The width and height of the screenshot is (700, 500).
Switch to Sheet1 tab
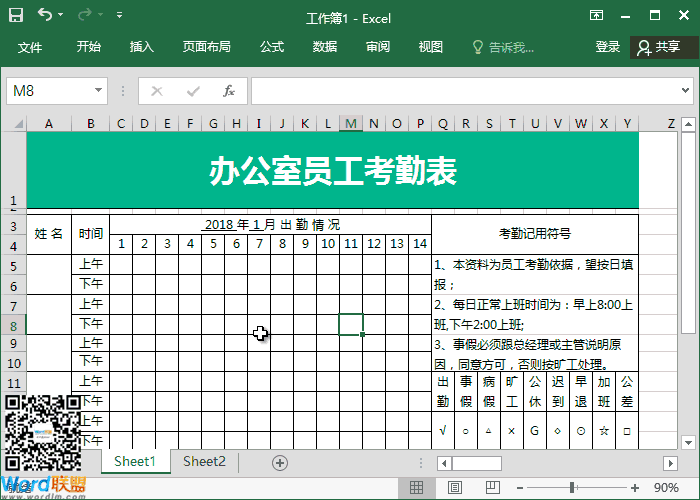135,461
